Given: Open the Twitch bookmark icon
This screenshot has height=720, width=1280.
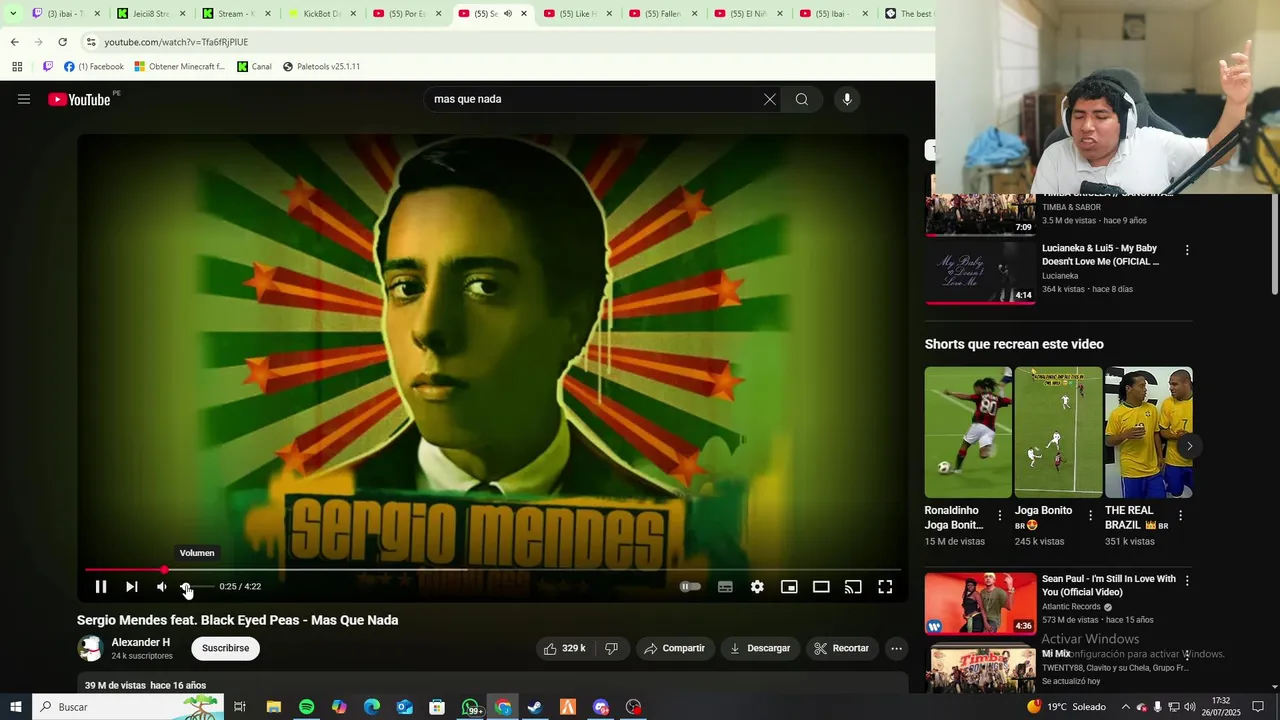Looking at the screenshot, I should pyautogui.click(x=47, y=67).
